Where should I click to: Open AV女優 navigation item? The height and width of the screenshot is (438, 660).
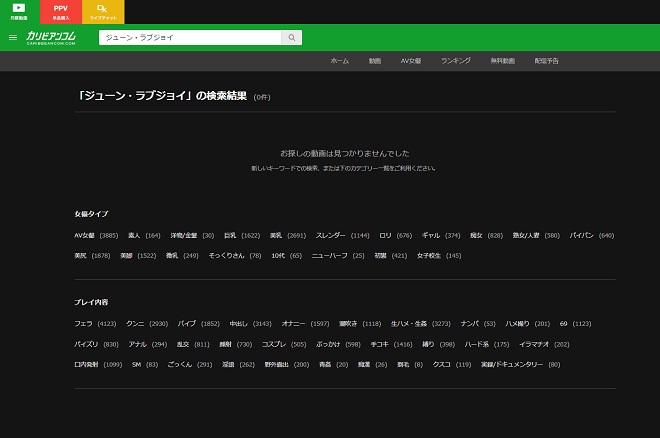[x=411, y=61]
